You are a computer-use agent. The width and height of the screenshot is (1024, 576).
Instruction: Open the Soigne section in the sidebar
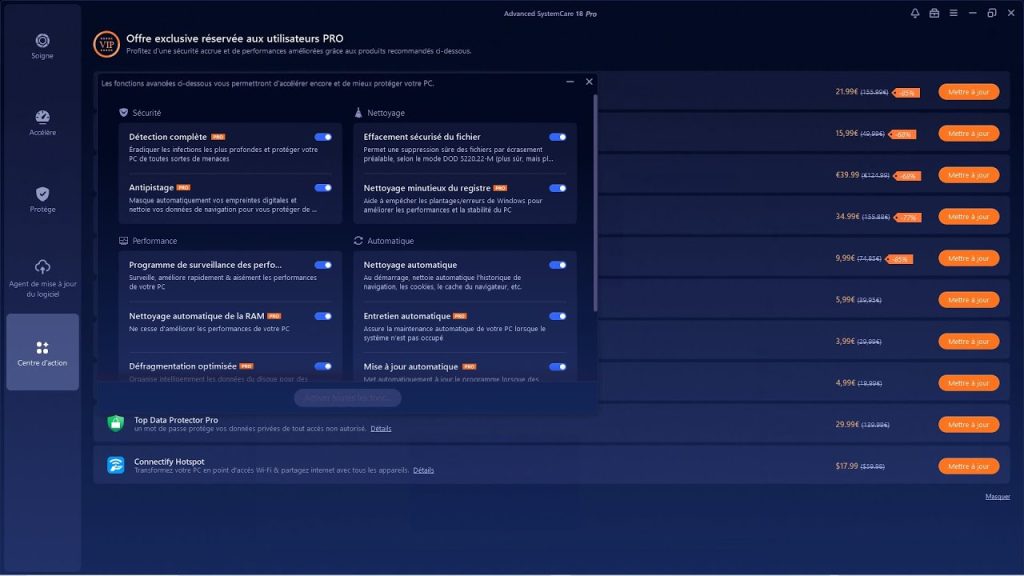pos(41,44)
